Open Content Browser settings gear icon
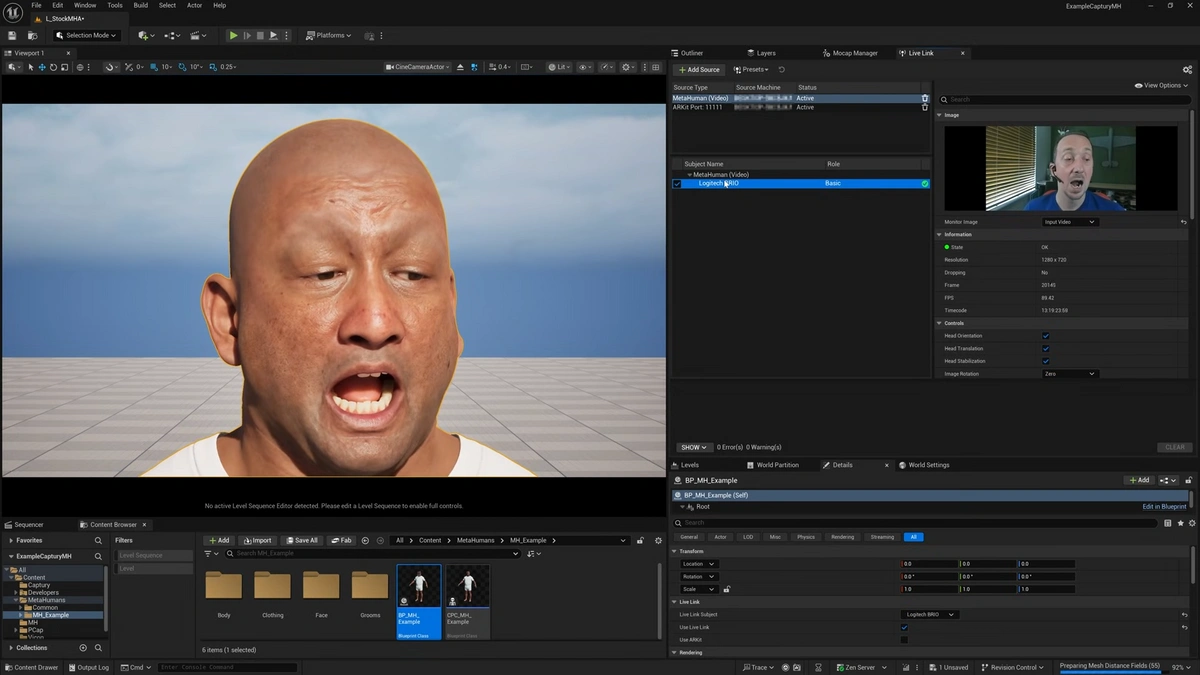1200x675 pixels. click(x=658, y=540)
